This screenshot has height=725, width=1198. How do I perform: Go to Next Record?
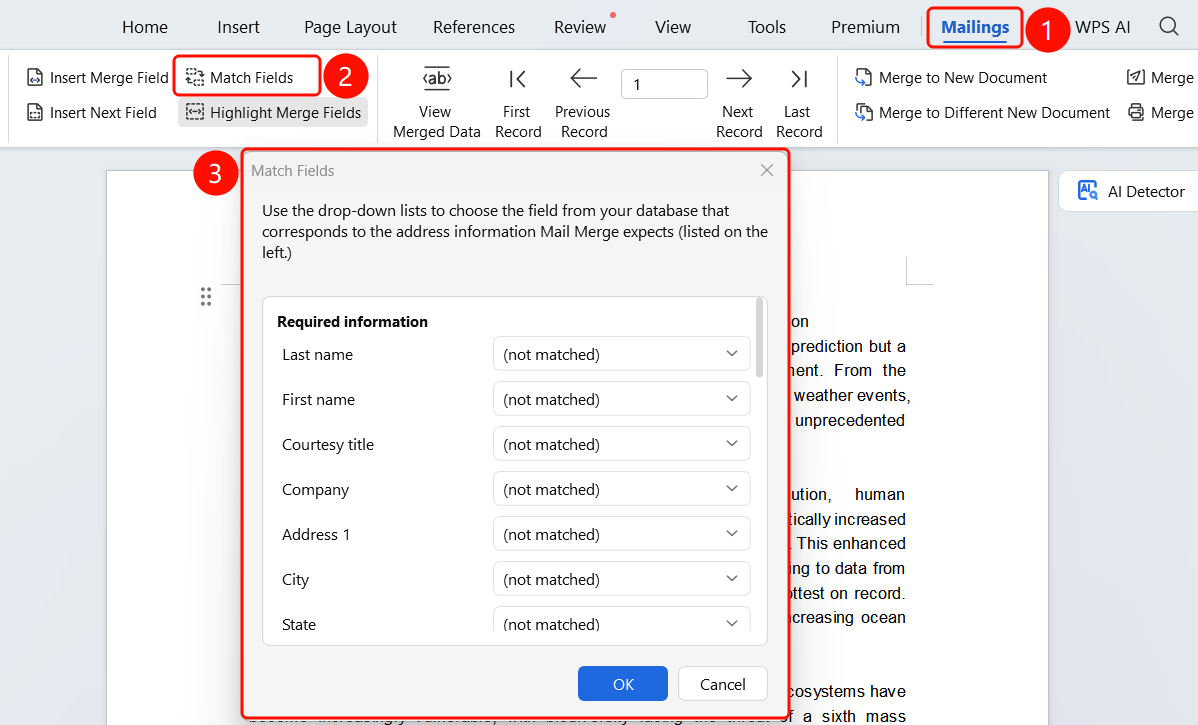pos(739,103)
